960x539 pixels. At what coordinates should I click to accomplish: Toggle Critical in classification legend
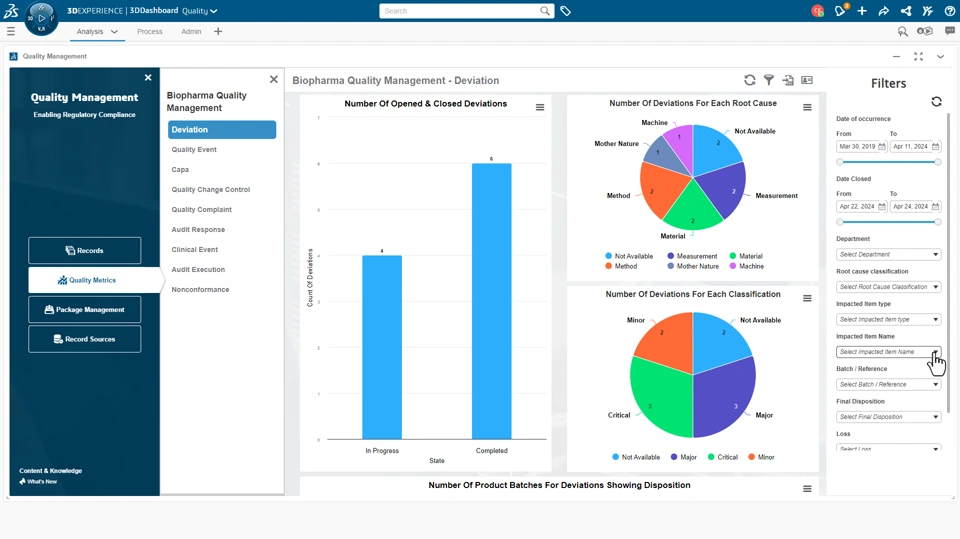click(x=722, y=457)
